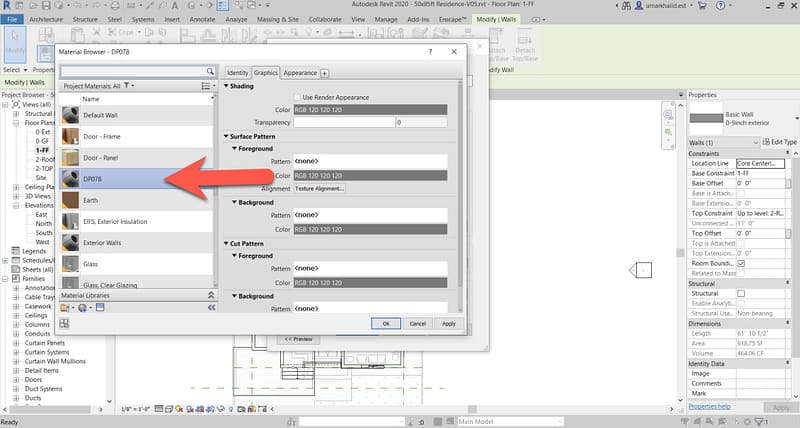This screenshot has height=428, width=800.
Task: Collapse the material editor with double chevron
Action: pyautogui.click(x=211, y=308)
